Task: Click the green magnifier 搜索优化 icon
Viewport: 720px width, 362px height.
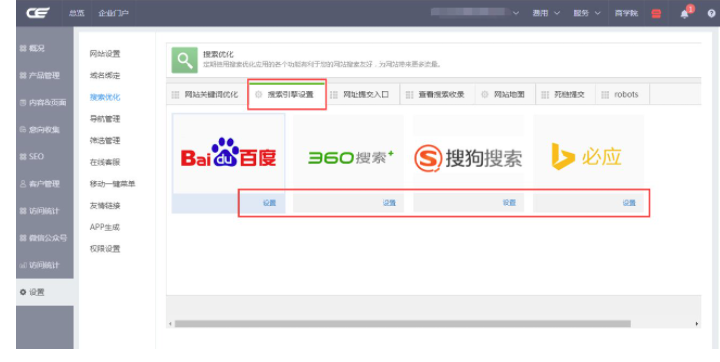Action: coord(185,60)
